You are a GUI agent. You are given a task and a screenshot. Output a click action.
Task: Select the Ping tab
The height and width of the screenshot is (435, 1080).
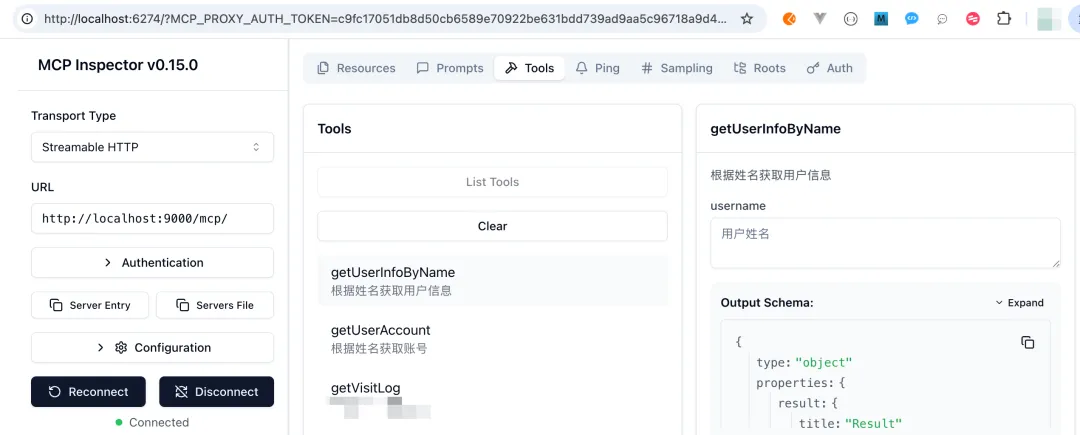pyautogui.click(x=598, y=68)
